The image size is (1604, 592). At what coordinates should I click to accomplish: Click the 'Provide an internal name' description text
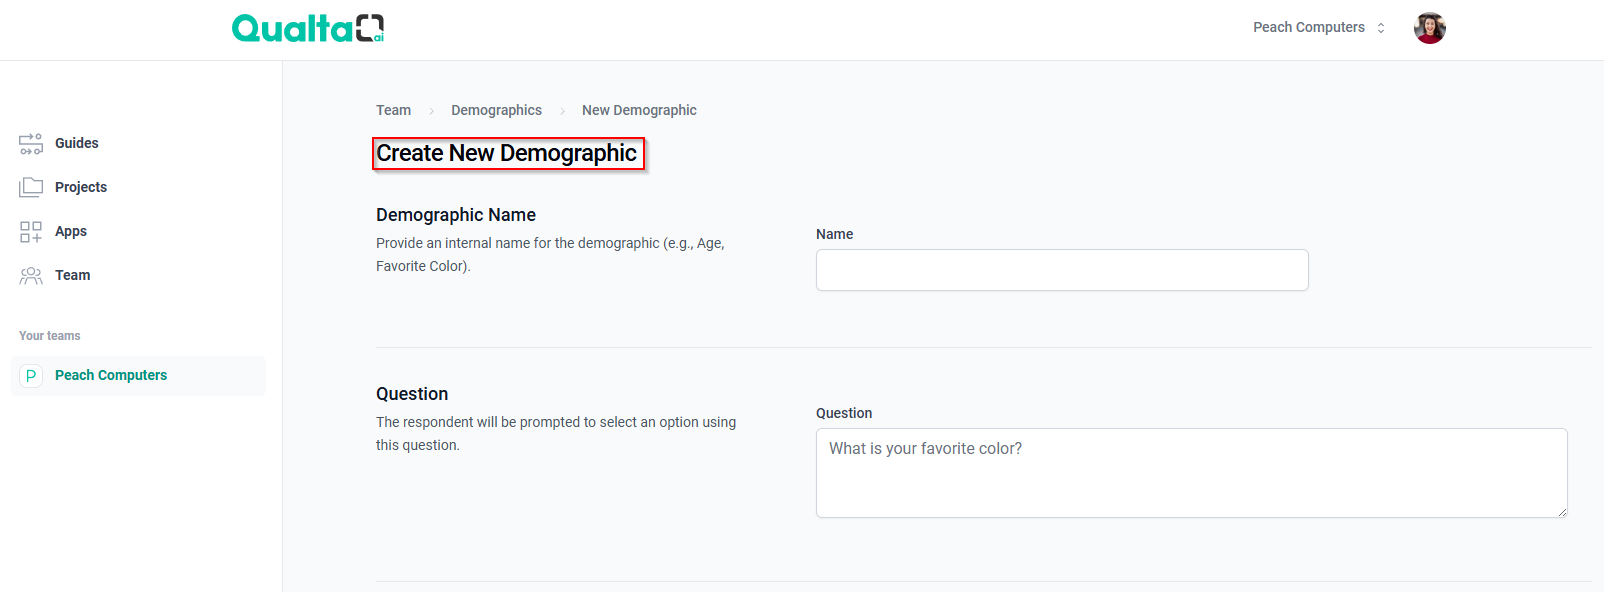point(550,254)
